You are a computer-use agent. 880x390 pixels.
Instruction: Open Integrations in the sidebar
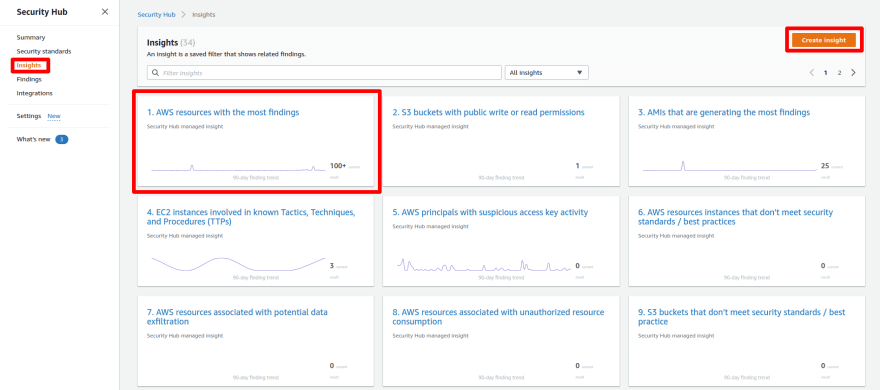(35, 93)
